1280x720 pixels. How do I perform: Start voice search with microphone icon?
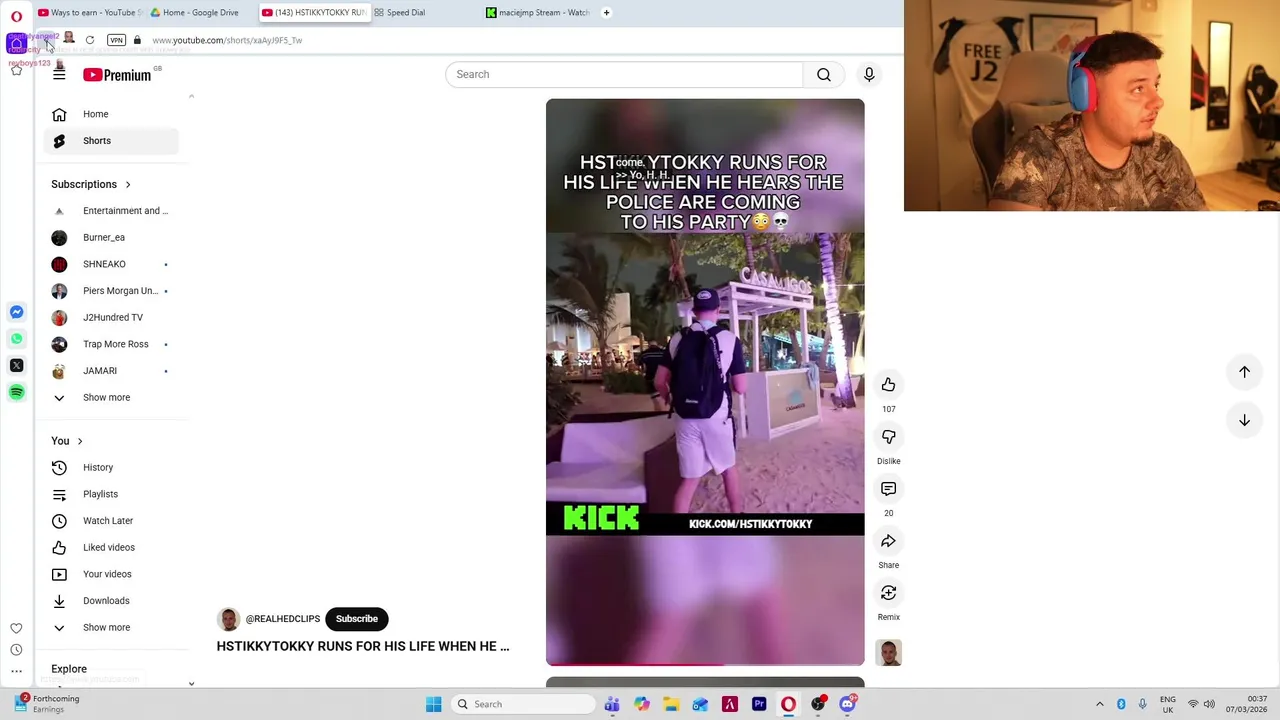(x=869, y=74)
